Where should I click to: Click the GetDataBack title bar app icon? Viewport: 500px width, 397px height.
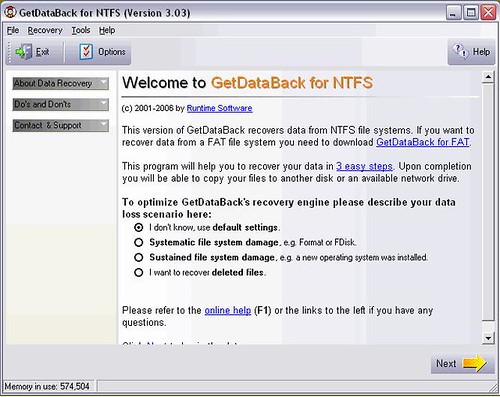10,13
